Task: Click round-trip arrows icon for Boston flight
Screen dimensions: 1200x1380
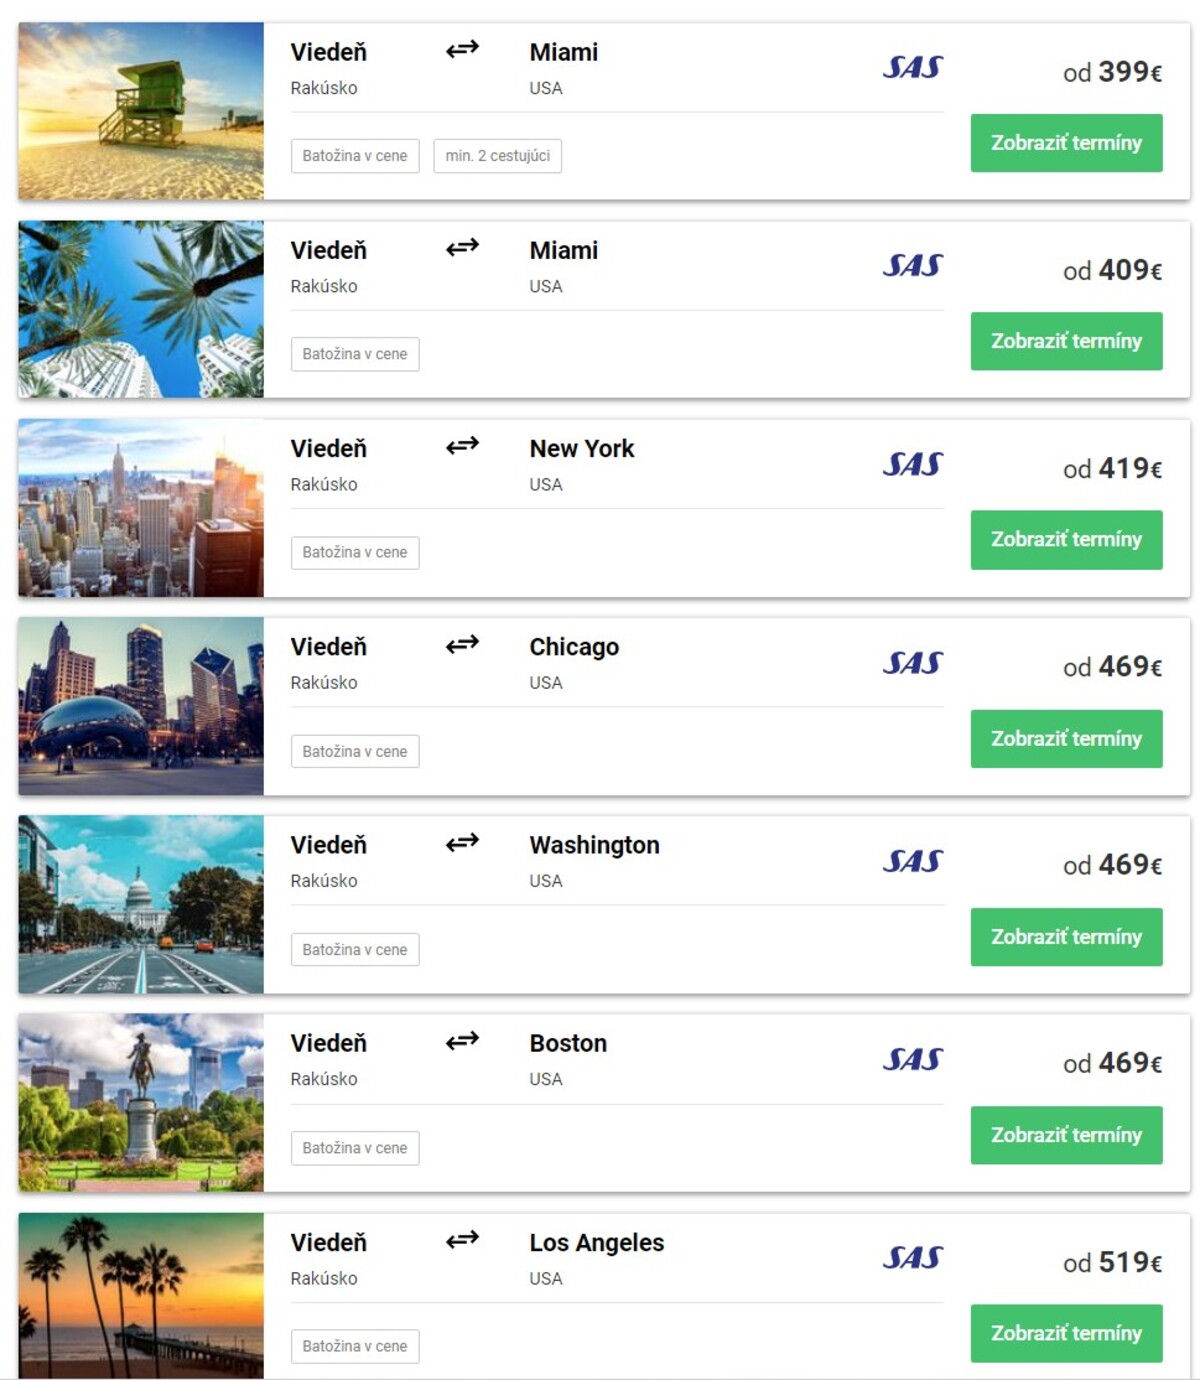Action: (x=462, y=1040)
